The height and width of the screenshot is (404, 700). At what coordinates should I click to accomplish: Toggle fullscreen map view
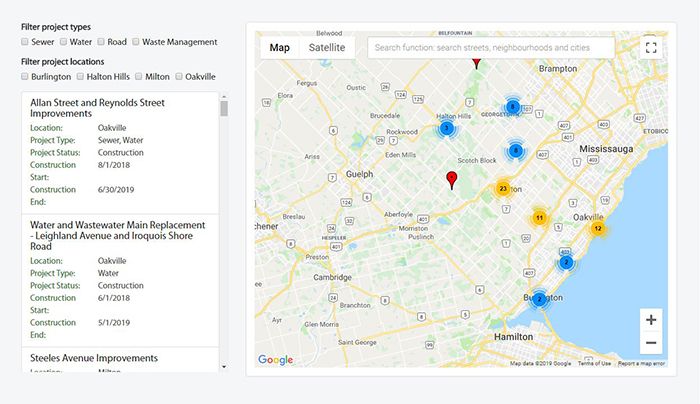(x=651, y=47)
